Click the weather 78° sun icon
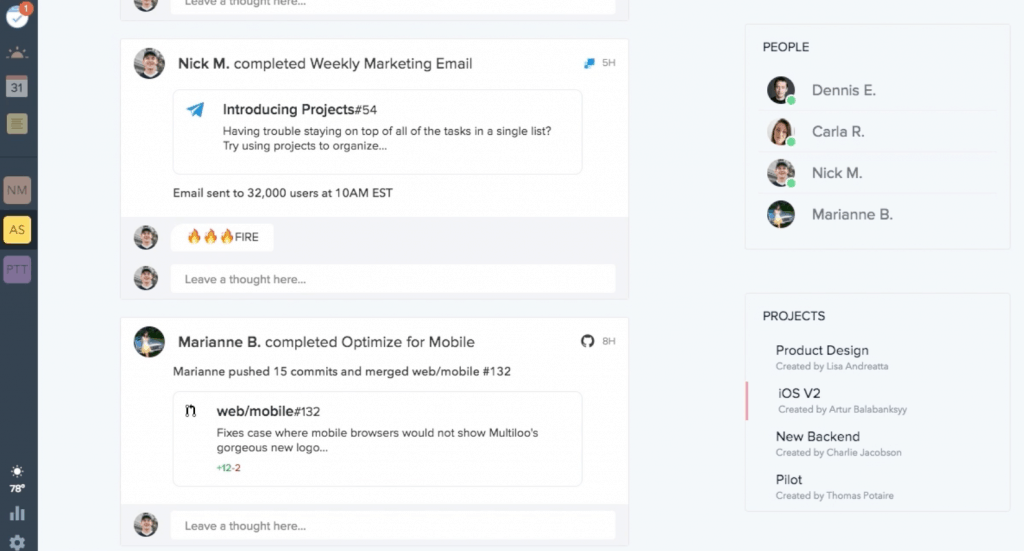Image resolution: width=1024 pixels, height=551 pixels. click(17, 479)
